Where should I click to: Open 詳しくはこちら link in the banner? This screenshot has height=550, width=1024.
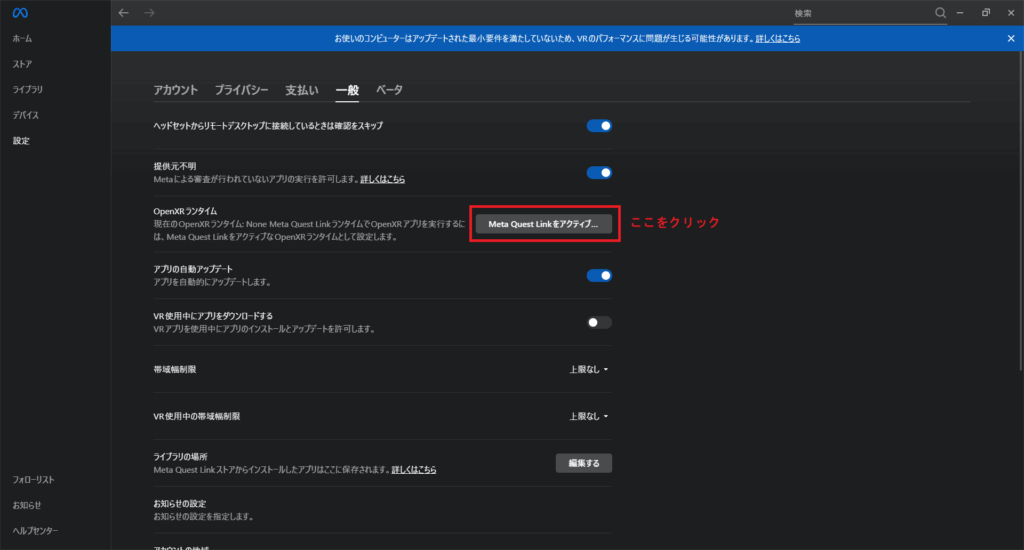coord(778,39)
